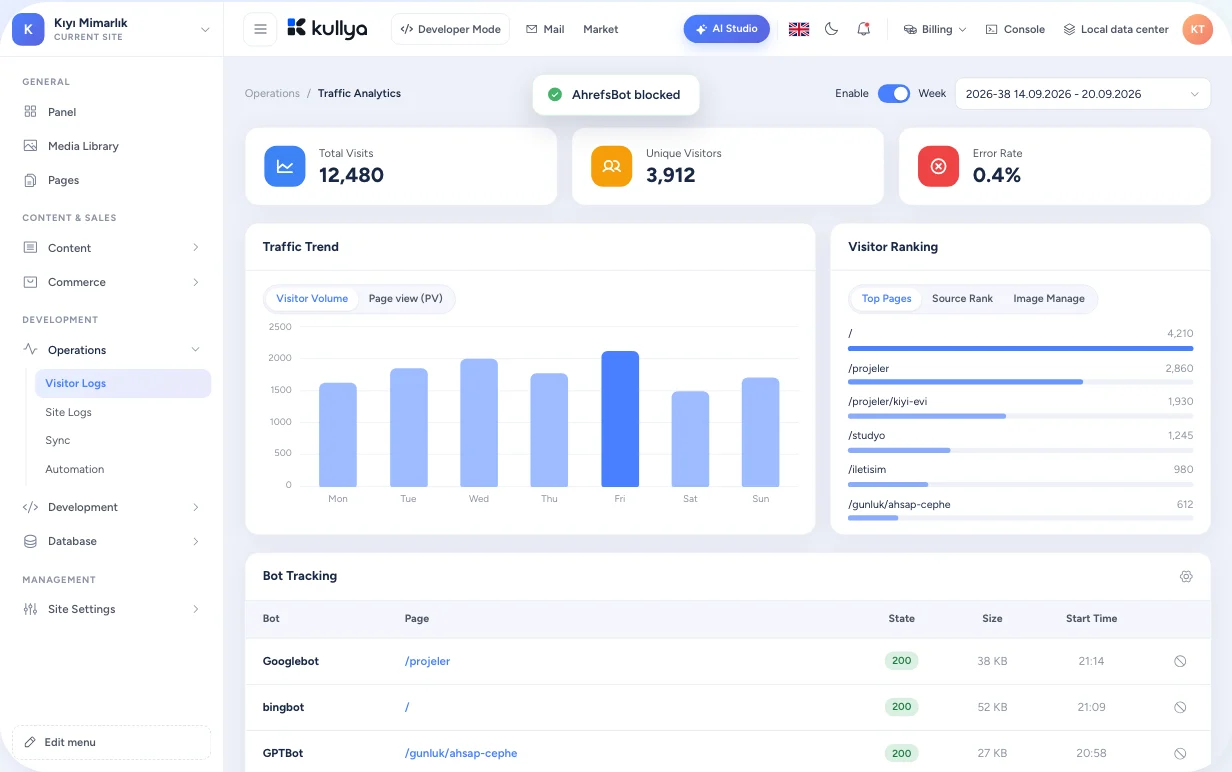
Task: Click the AhrefsBot blocked notification
Action: pyautogui.click(x=616, y=95)
